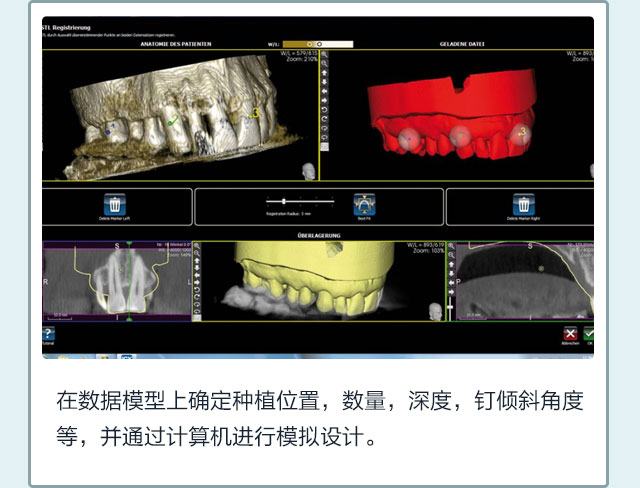
Task: Click the Abbrechen cancel button
Action: pyautogui.click(x=570, y=334)
